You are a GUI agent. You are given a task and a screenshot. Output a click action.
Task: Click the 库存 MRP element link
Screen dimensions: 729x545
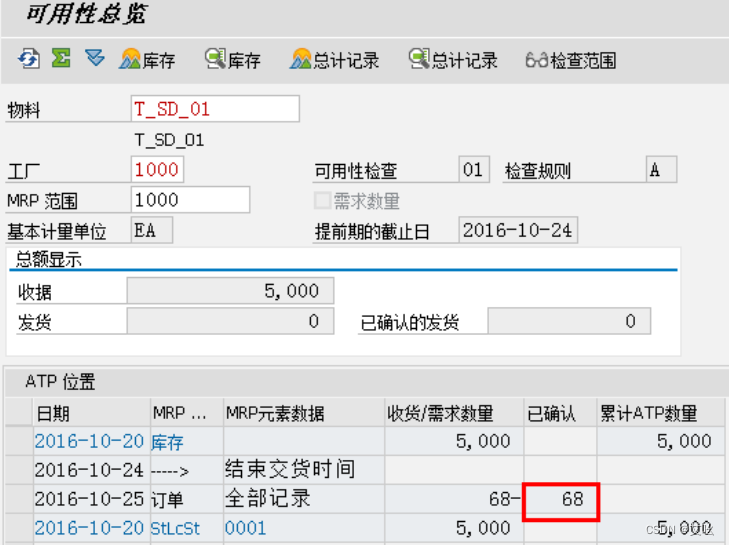pos(167,442)
